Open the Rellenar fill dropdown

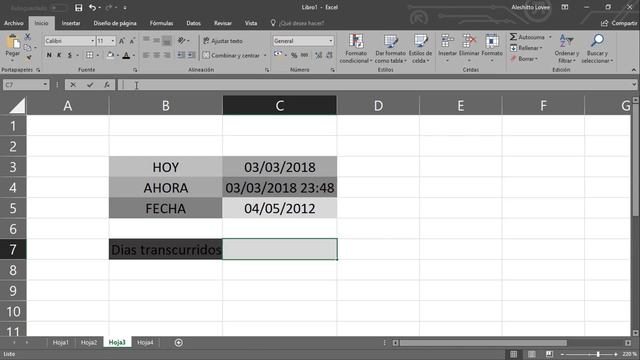526,48
